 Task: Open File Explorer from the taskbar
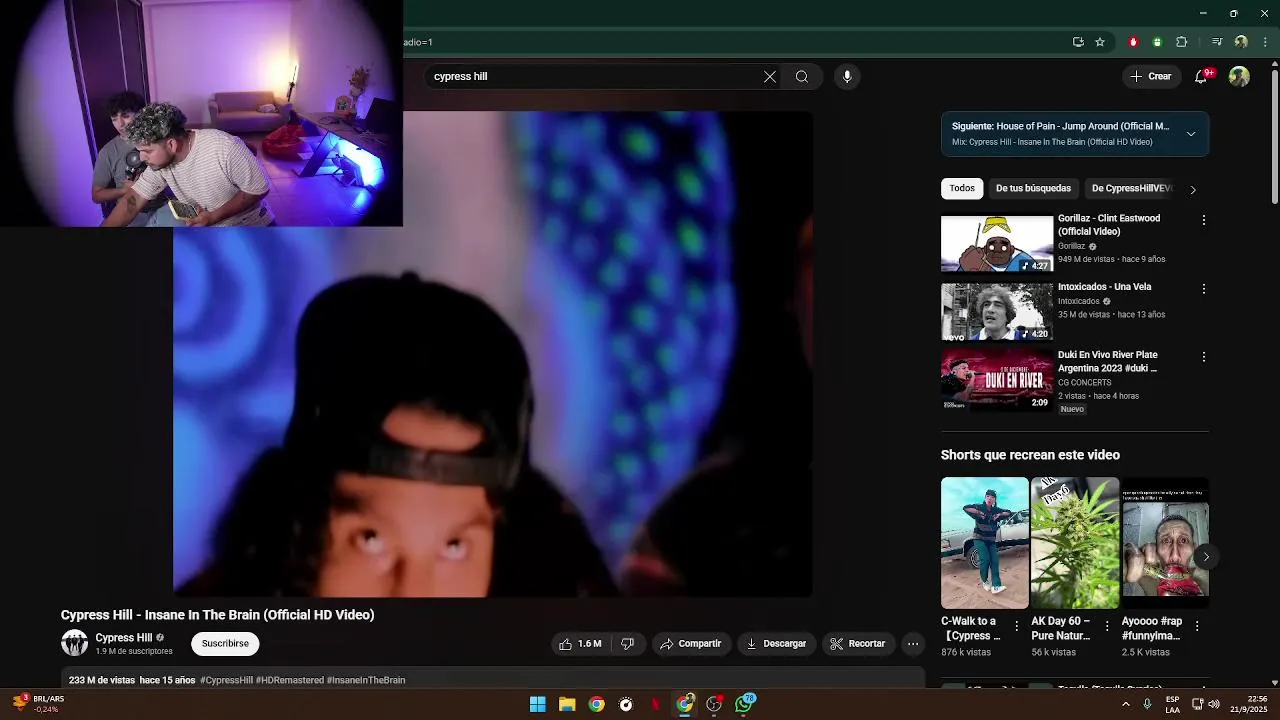click(x=567, y=704)
